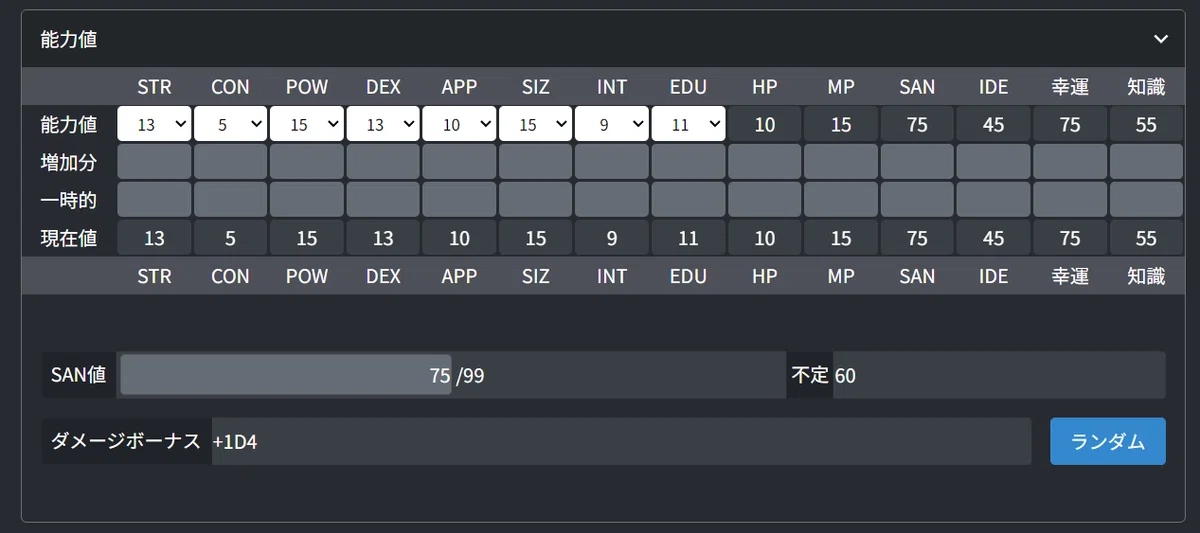1200x533 pixels.
Task: Click the 不定 value field
Action: point(999,375)
